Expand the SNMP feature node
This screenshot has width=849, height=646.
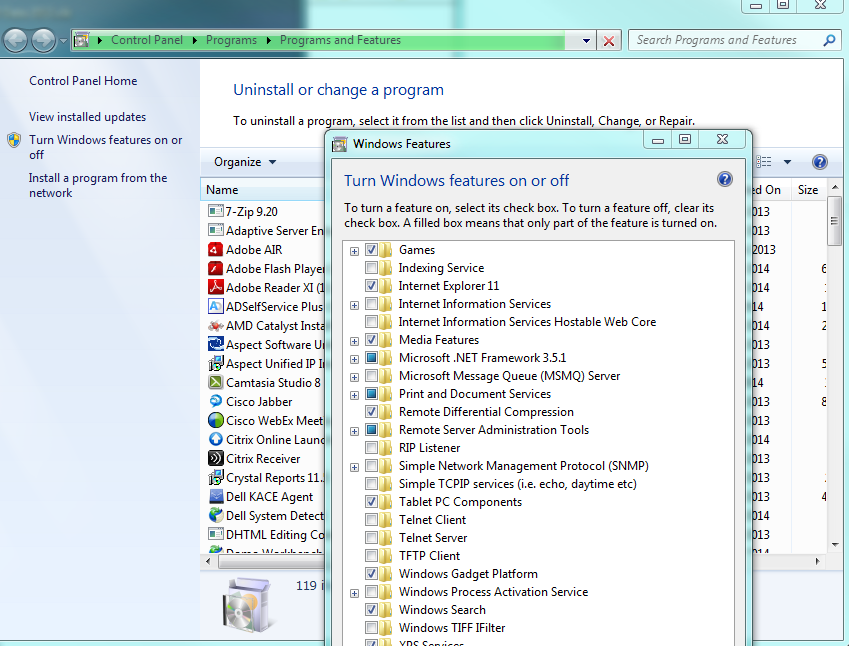pyautogui.click(x=354, y=467)
